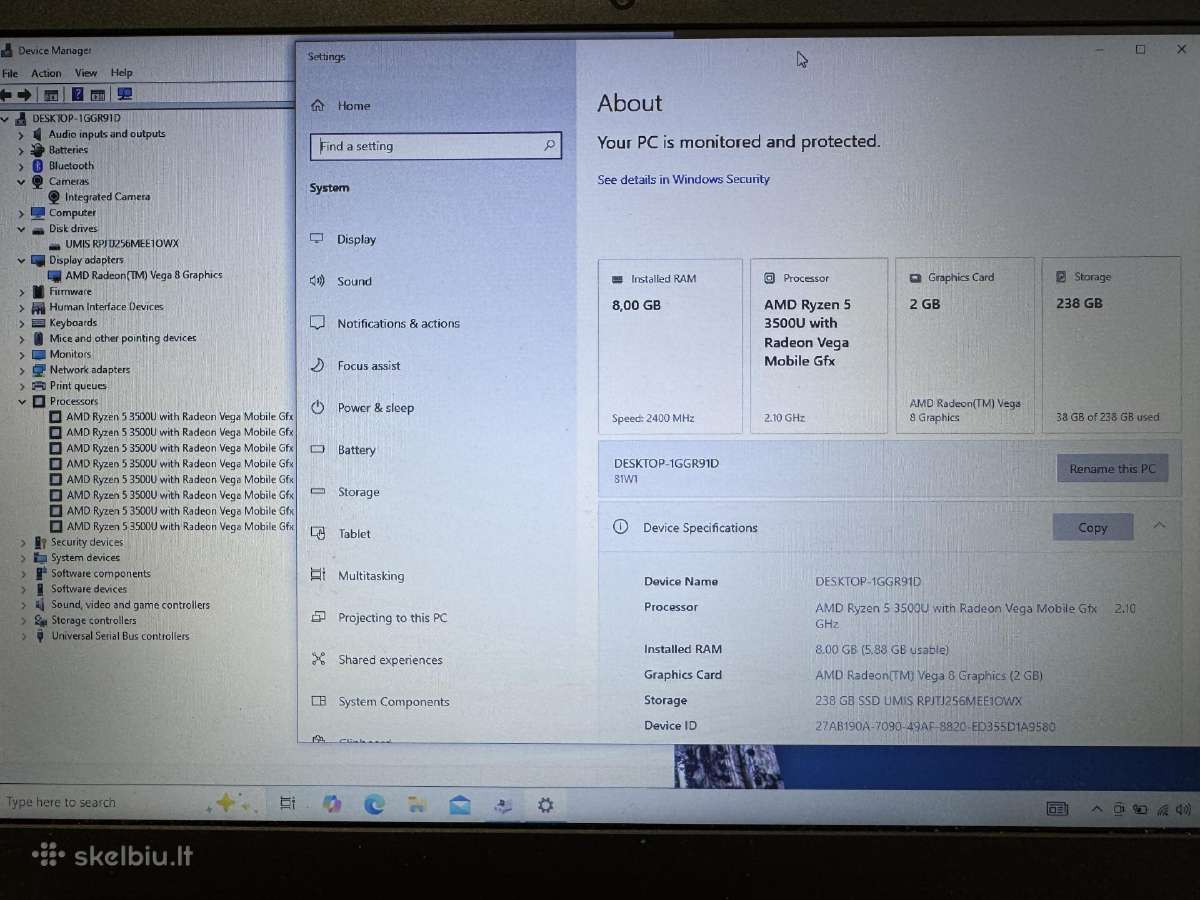Expand Universal Serial Bus controllers node

point(24,636)
